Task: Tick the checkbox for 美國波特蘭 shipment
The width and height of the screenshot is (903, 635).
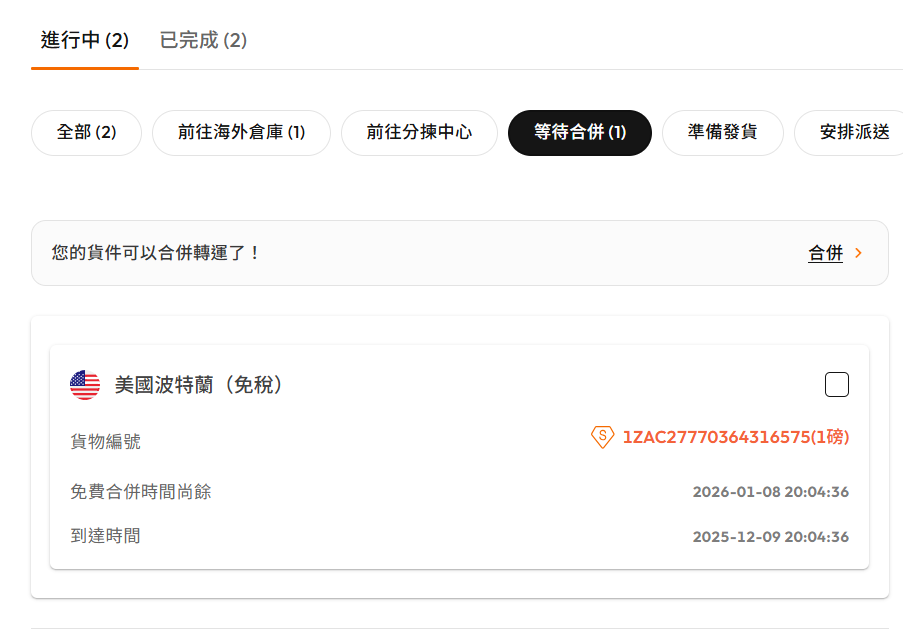Action: pos(837,385)
